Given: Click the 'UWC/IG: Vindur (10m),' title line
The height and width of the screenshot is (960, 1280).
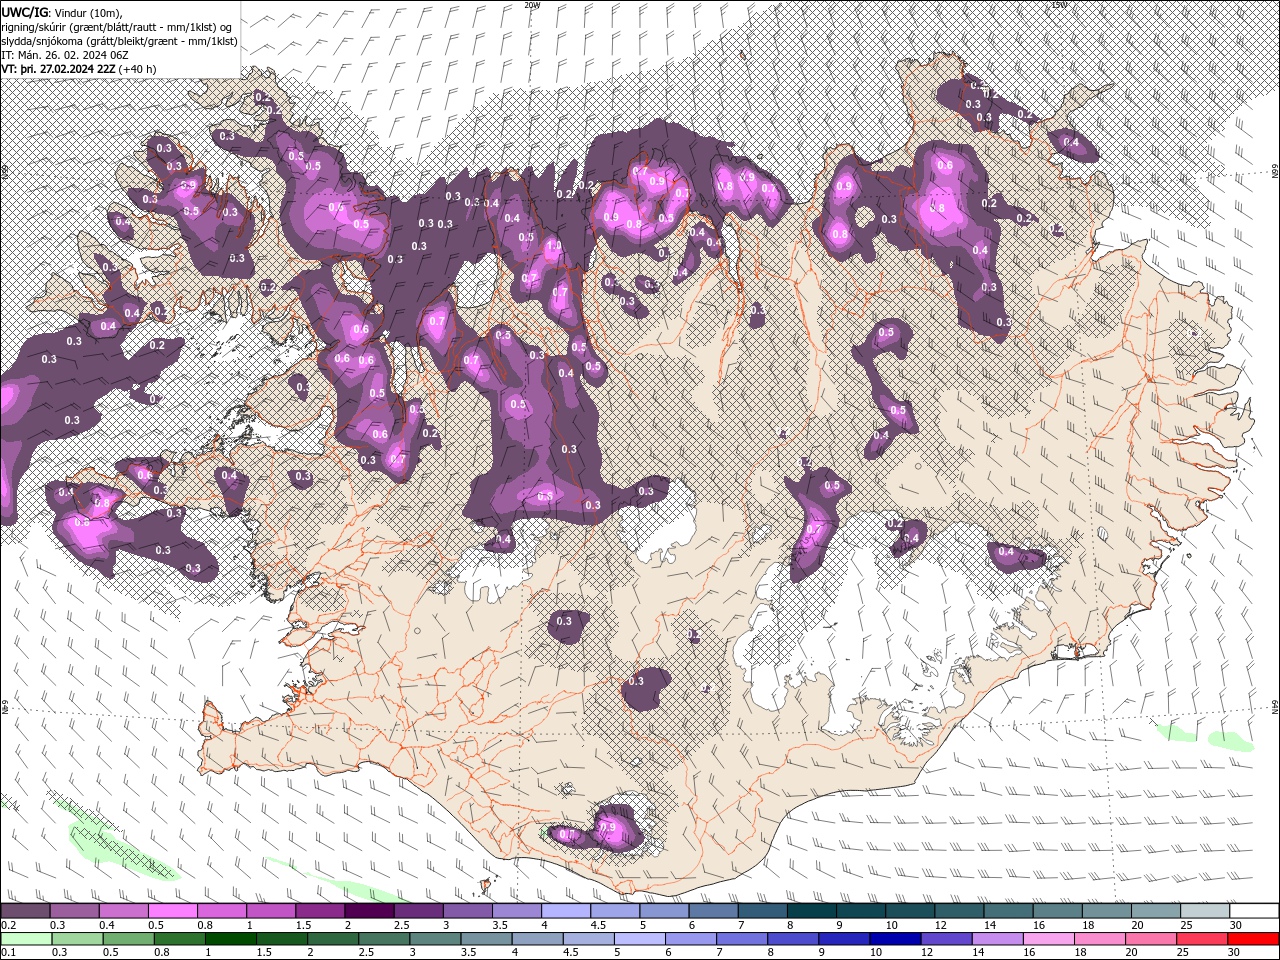Looking at the screenshot, I should 61,11.
